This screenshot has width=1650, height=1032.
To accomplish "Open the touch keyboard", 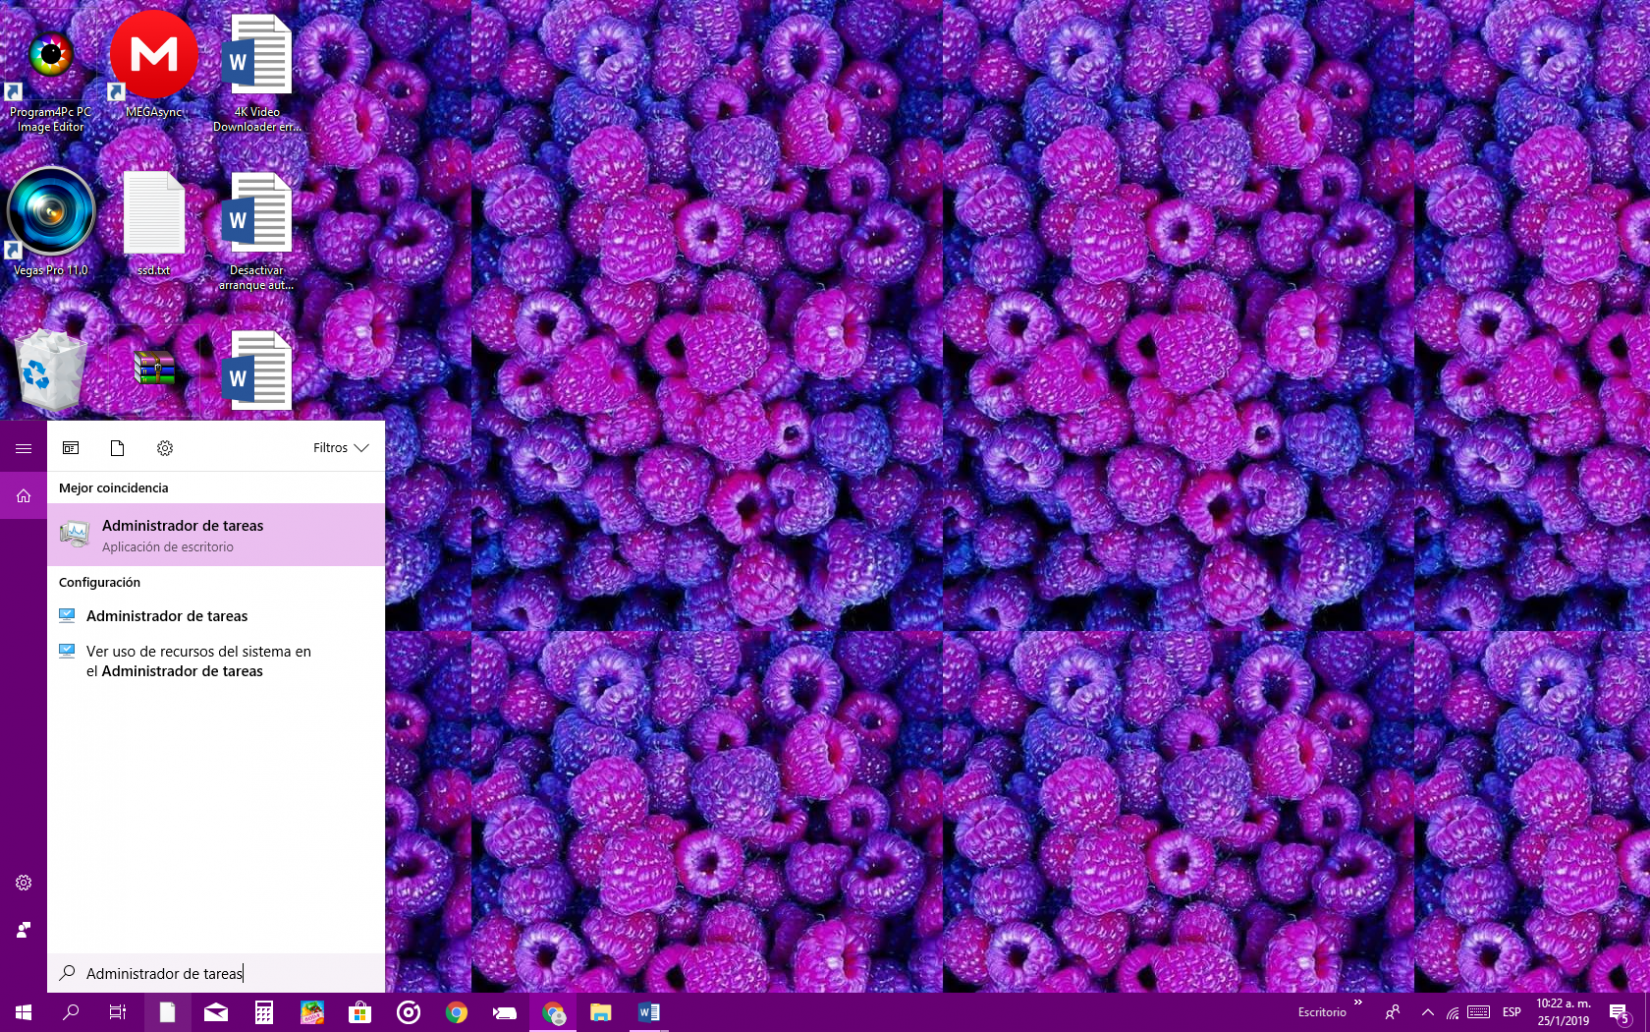I will [1479, 1012].
